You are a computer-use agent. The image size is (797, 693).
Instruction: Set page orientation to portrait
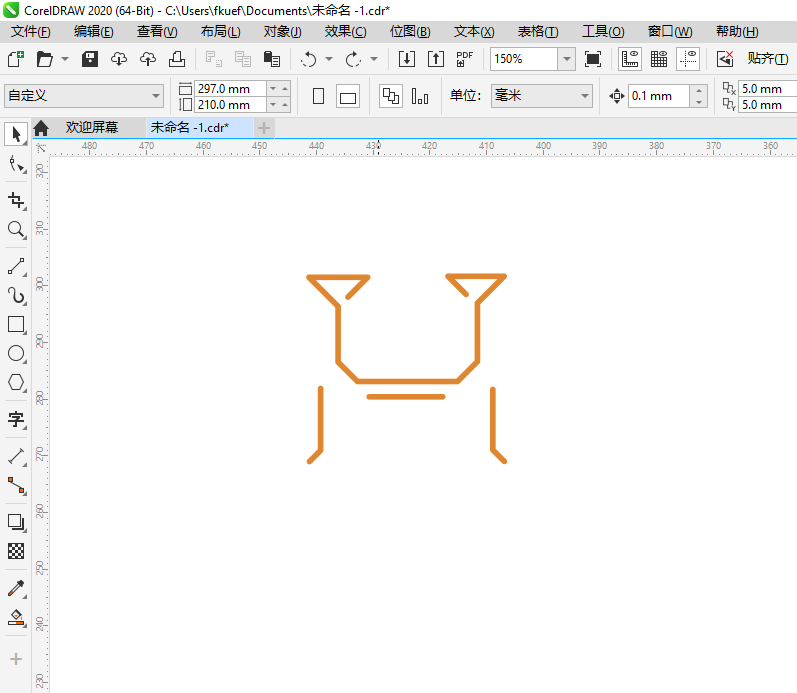pyautogui.click(x=319, y=96)
